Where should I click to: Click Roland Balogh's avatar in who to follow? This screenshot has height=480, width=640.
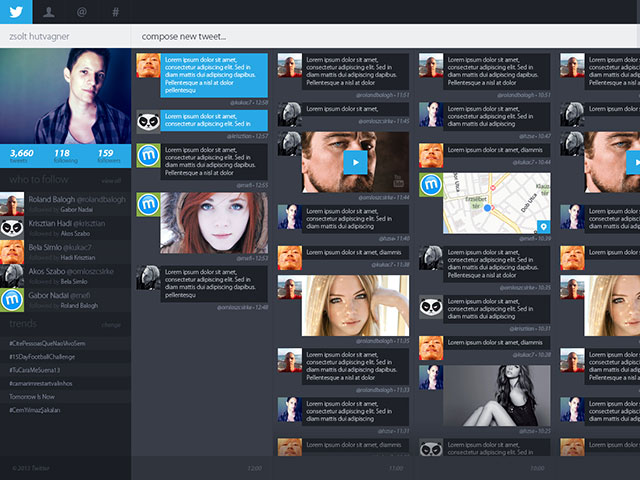[x=12, y=204]
